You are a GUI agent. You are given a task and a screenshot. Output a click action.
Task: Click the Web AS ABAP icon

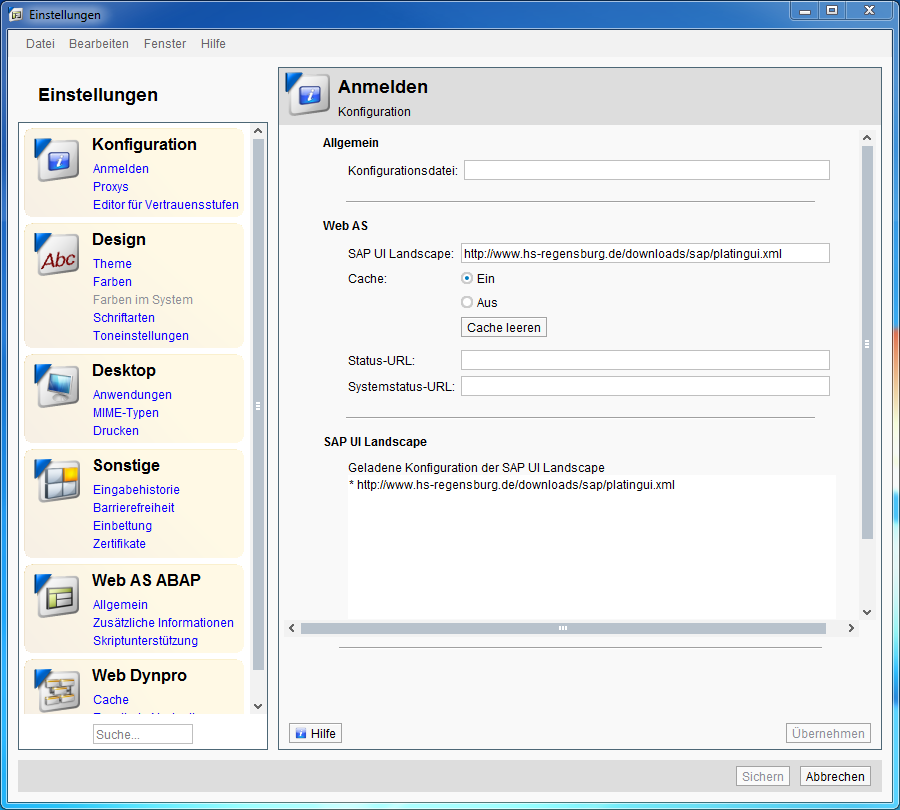57,596
